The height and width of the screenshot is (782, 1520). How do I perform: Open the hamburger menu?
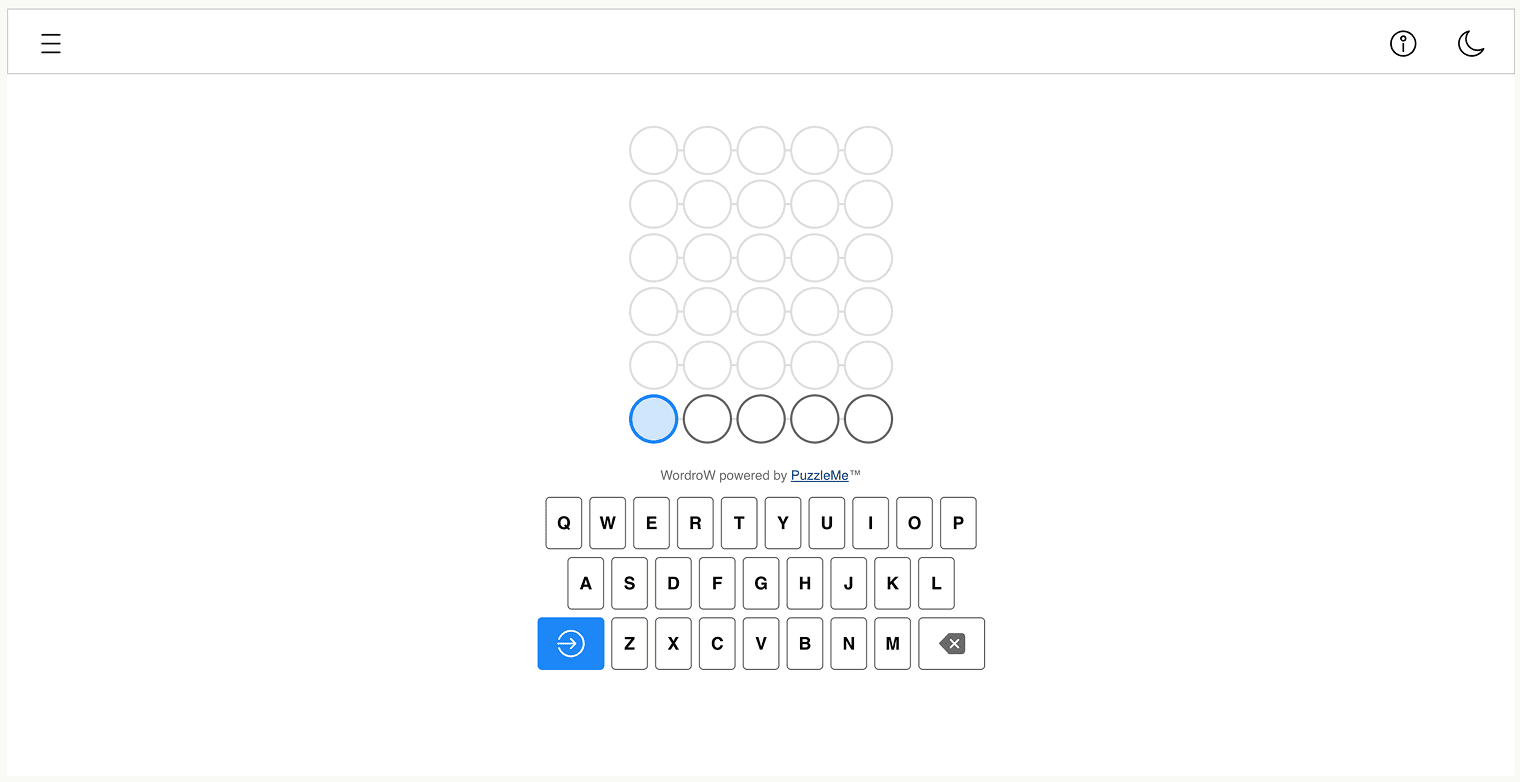click(x=50, y=44)
